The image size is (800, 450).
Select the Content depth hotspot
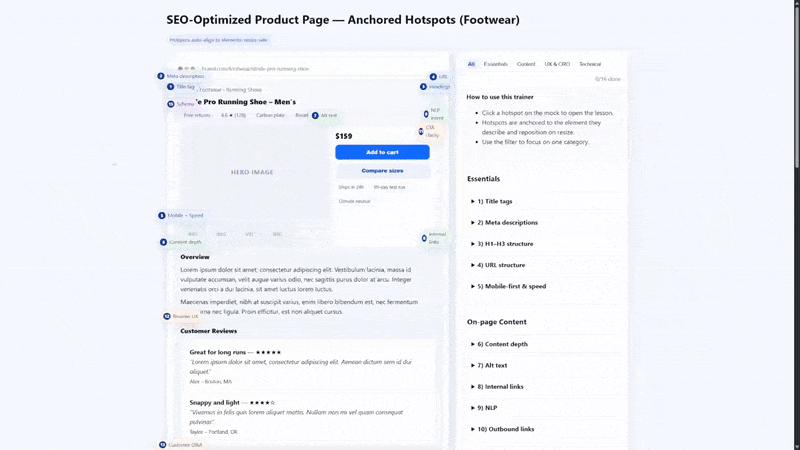[x=164, y=242]
